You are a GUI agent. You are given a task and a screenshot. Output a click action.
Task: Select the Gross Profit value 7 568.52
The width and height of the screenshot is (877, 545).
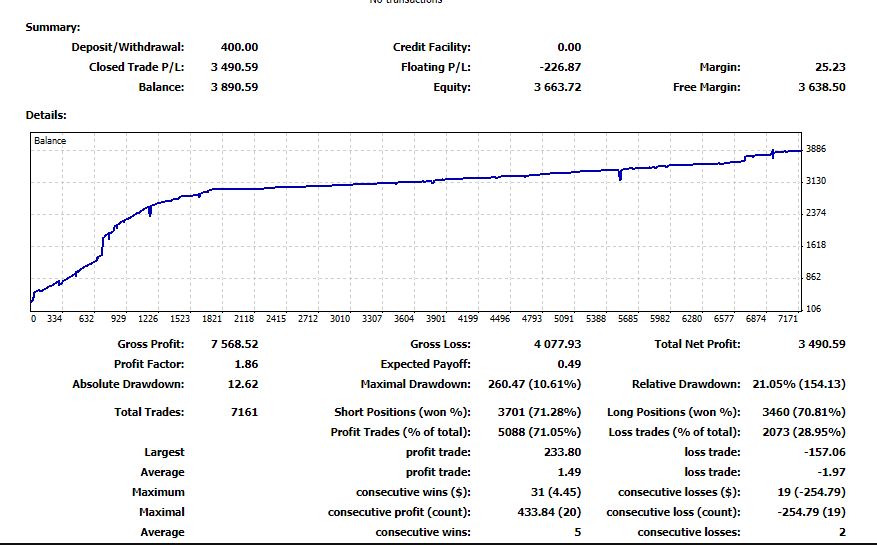point(234,344)
